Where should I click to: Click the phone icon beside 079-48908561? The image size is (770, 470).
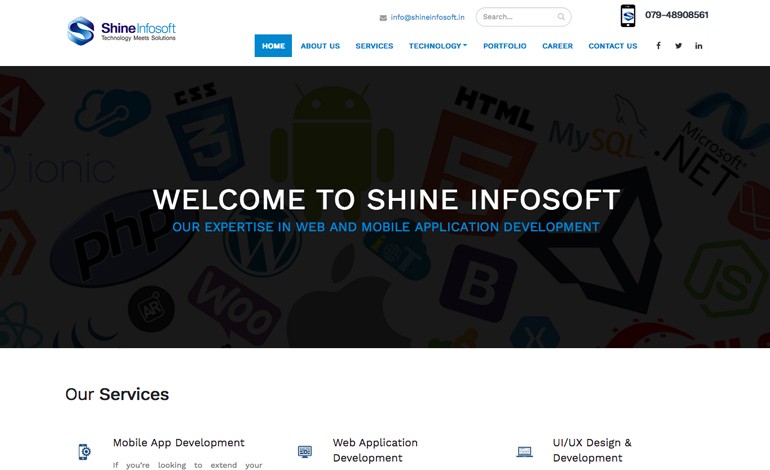628,16
